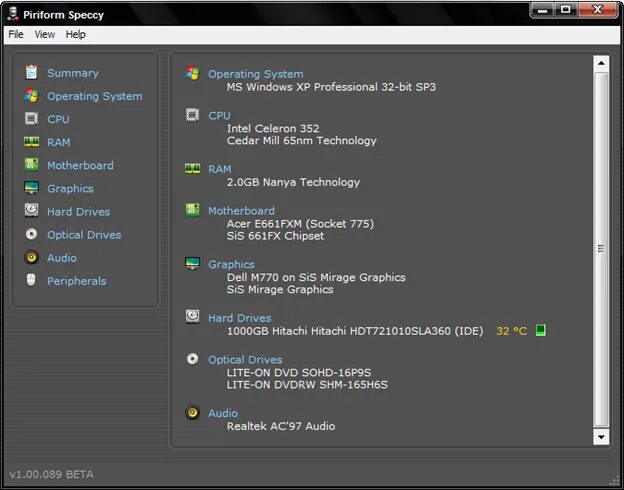The width and height of the screenshot is (624, 490).
Task: Click the vertical scrollbar thumb
Action: (601, 249)
